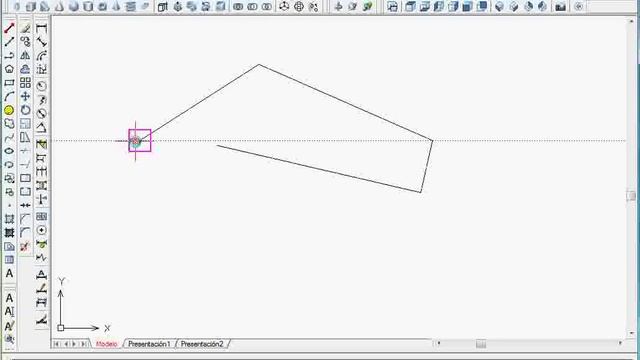640x360 pixels.
Task: Select the Scale tool
Action: [x=25, y=124]
